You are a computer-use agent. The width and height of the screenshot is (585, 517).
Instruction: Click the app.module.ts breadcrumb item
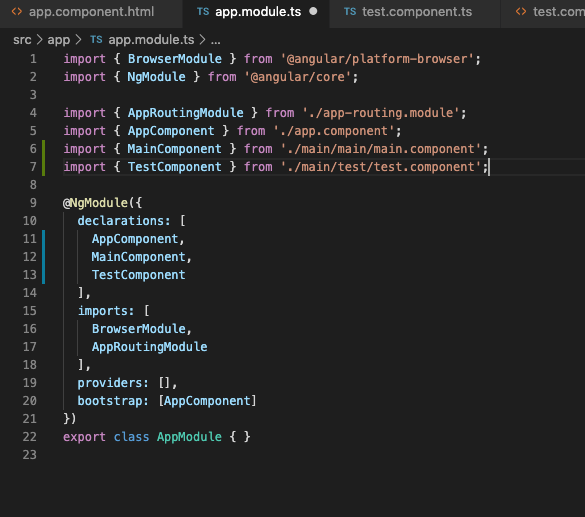pos(151,40)
